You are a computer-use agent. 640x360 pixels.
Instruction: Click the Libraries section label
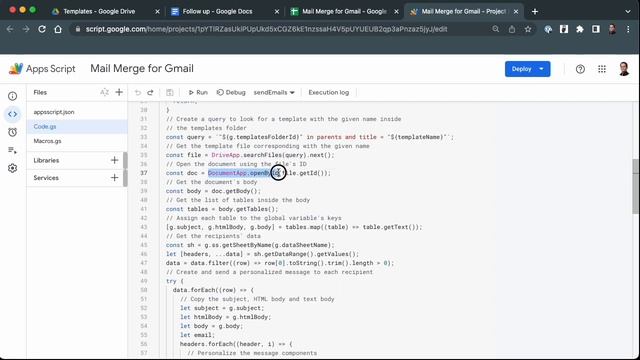(x=46, y=160)
